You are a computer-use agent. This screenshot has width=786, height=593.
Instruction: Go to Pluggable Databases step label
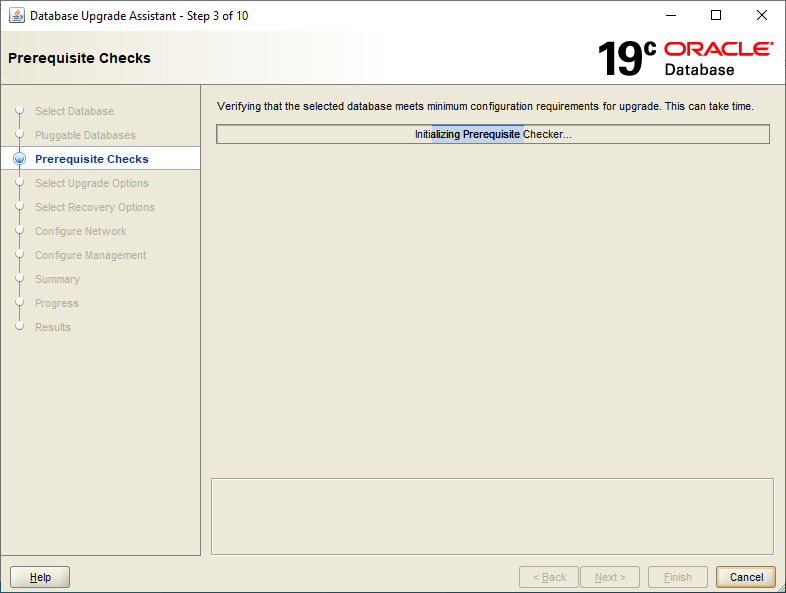(85, 135)
